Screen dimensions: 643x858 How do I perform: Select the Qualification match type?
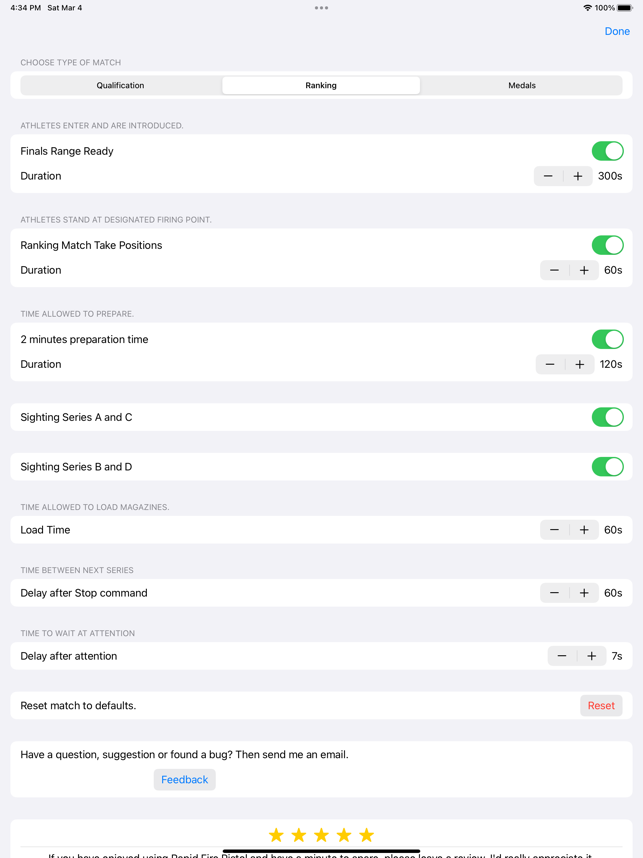coord(120,86)
